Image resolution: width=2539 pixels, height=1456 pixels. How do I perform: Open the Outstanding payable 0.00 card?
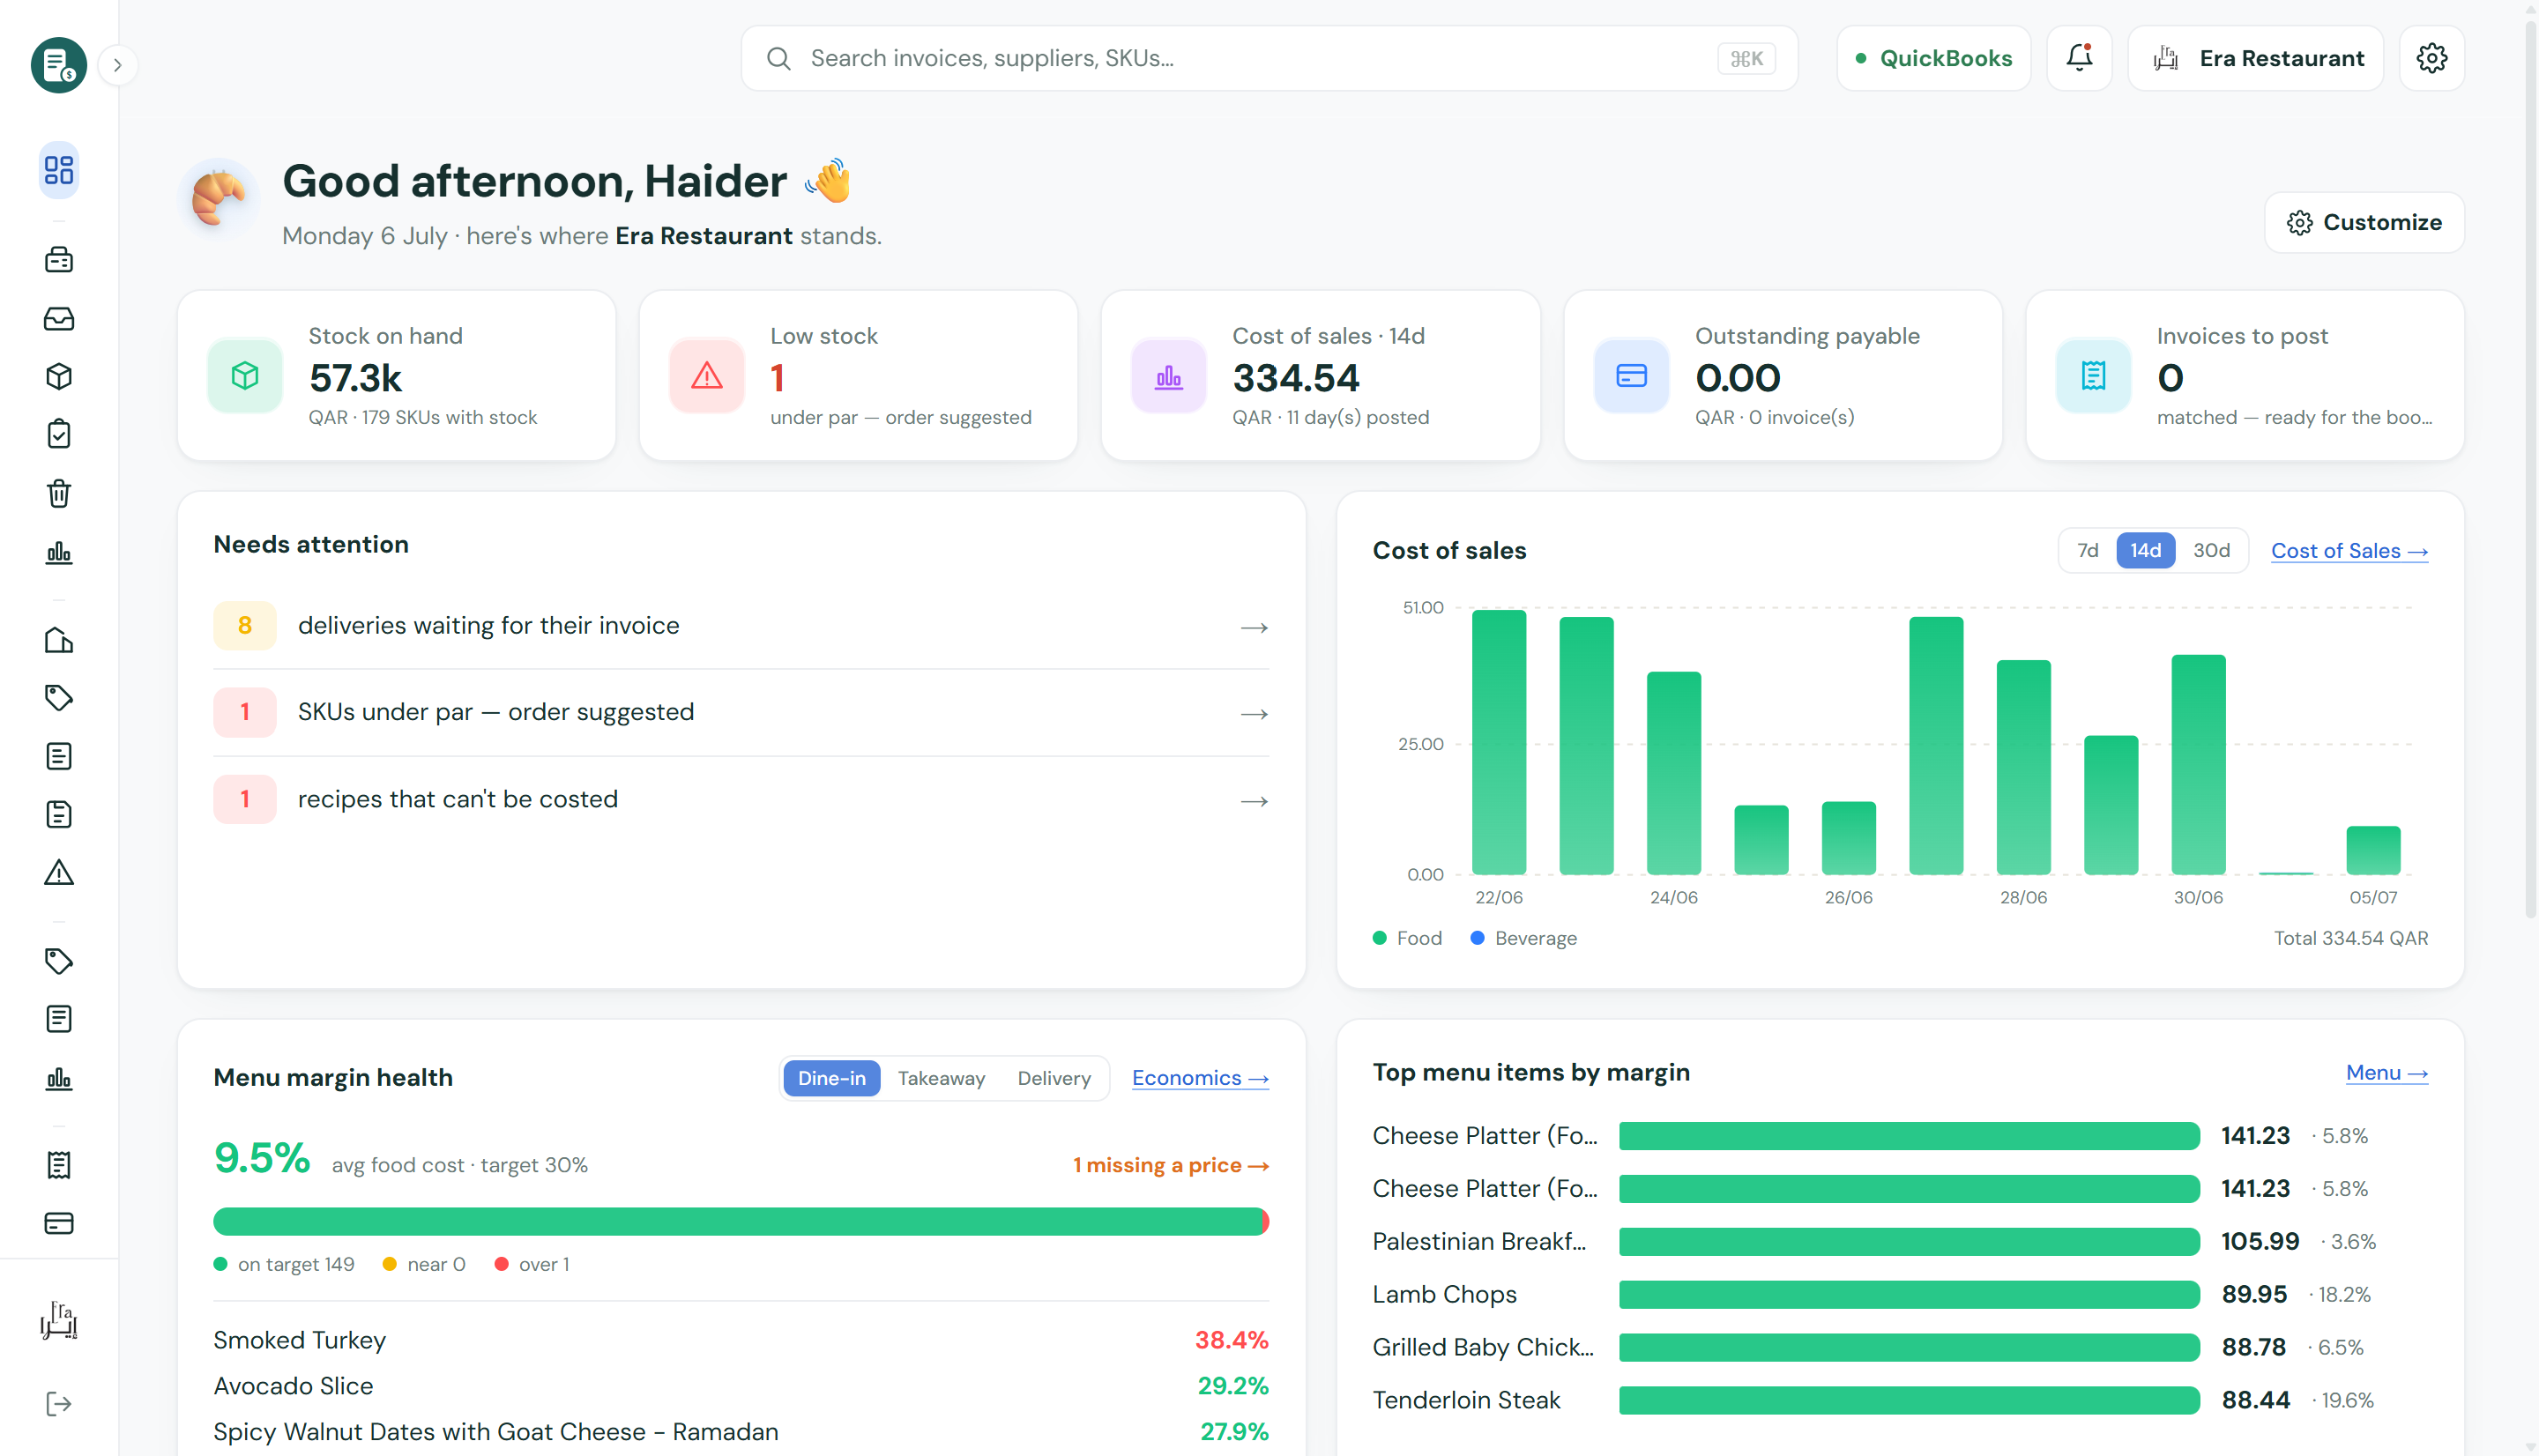pyautogui.click(x=1783, y=376)
